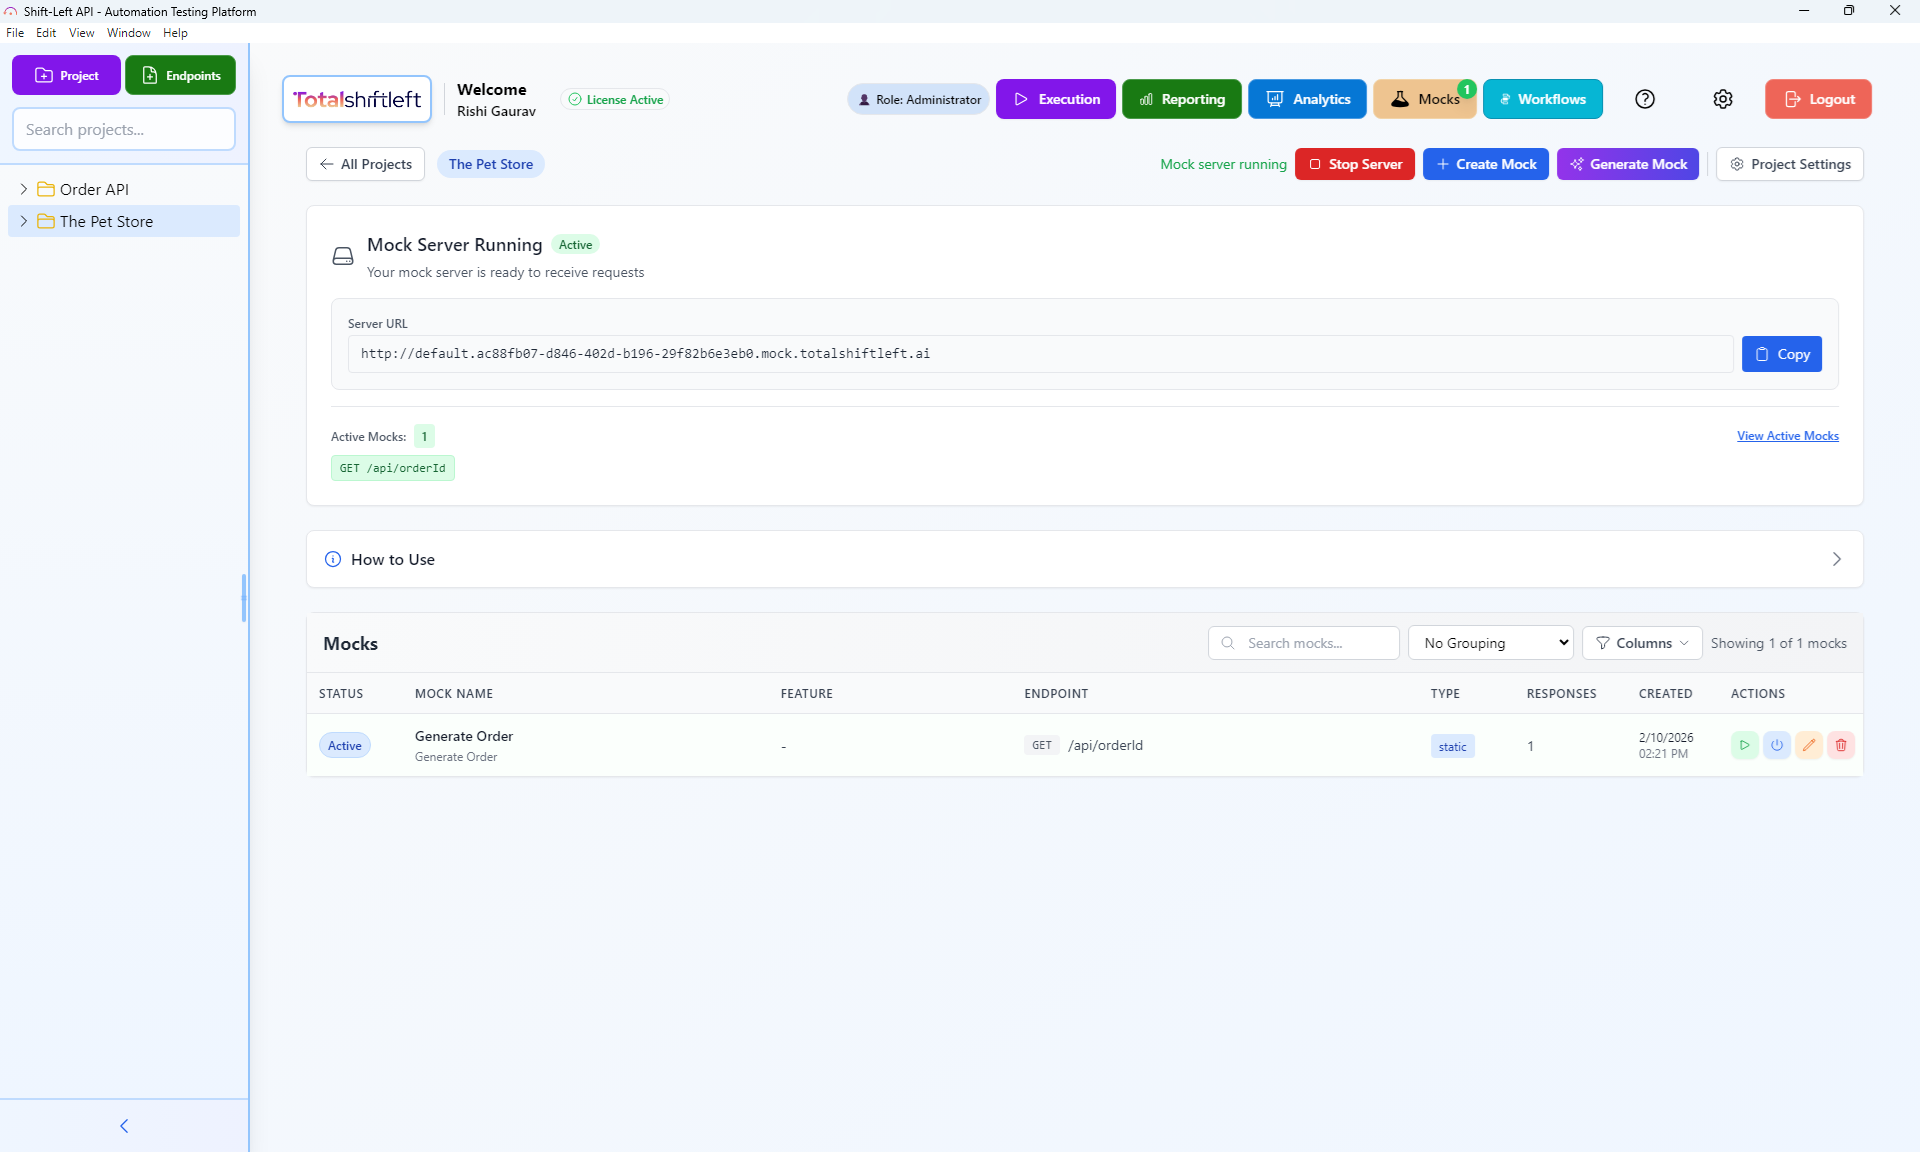This screenshot has width=1920, height=1152.
Task: Open the Edit menu
Action: click(46, 32)
